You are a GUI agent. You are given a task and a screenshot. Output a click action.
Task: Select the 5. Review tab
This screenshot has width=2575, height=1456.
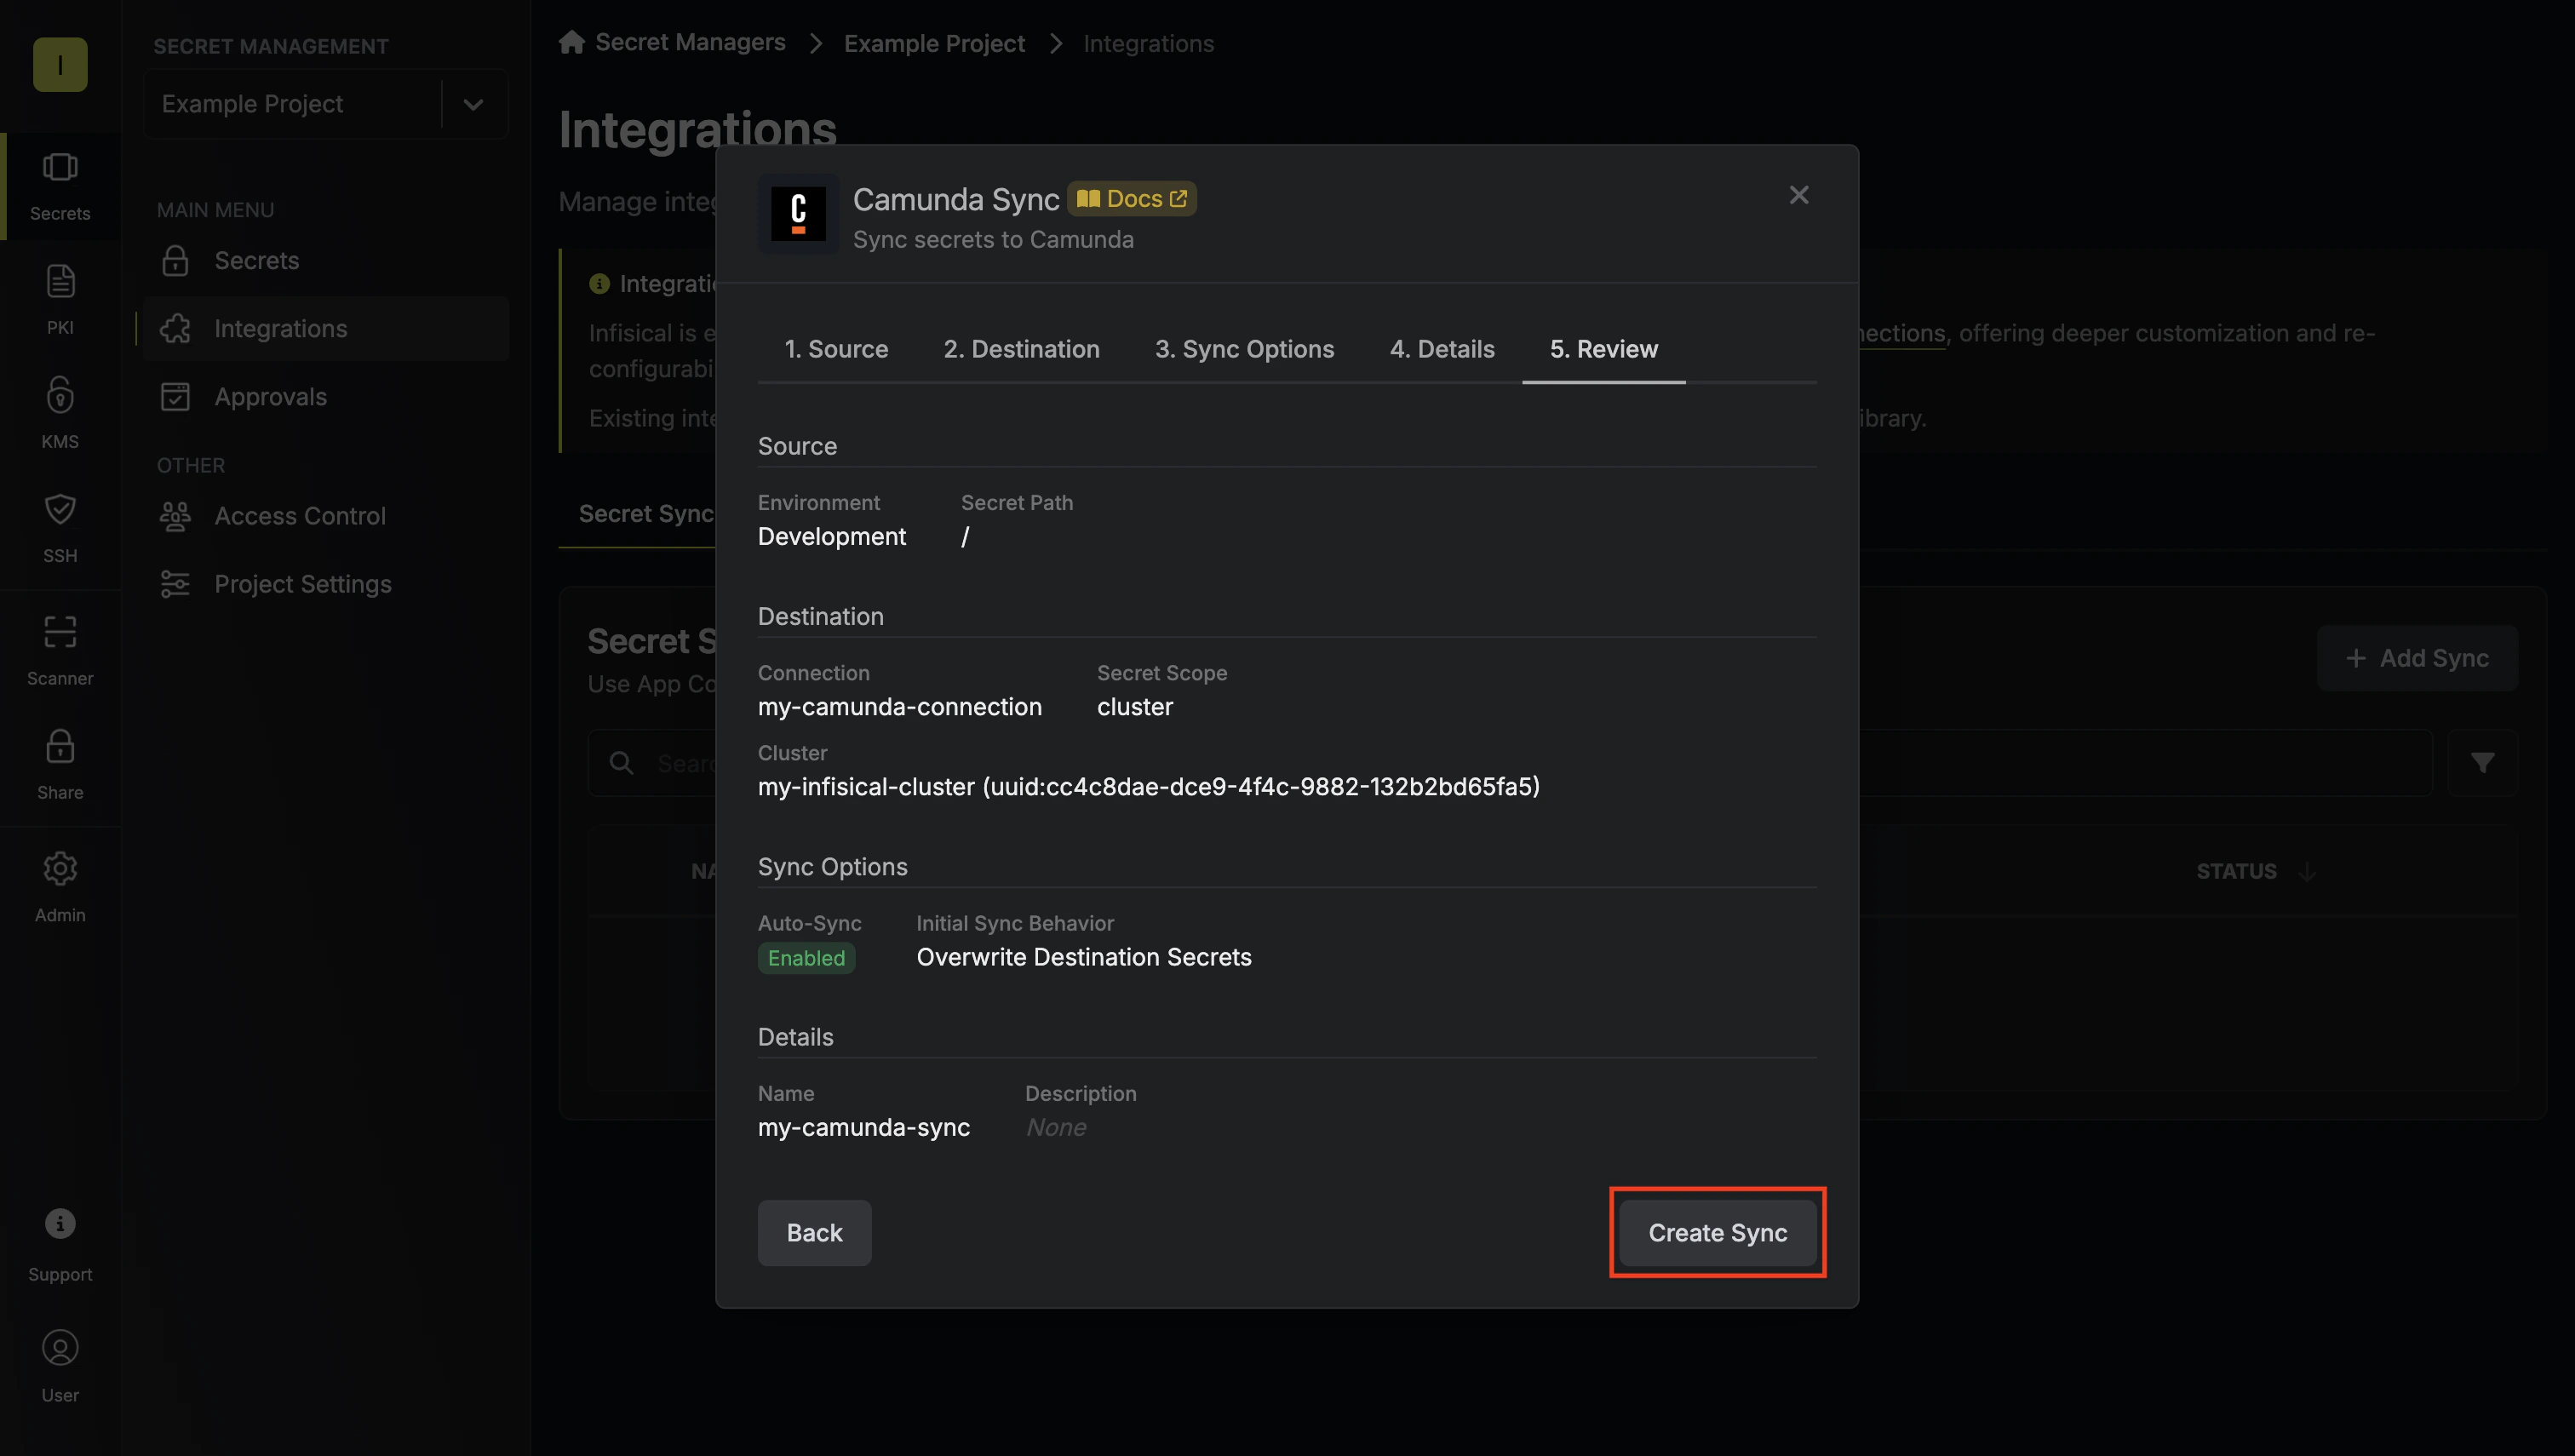tap(1603, 349)
